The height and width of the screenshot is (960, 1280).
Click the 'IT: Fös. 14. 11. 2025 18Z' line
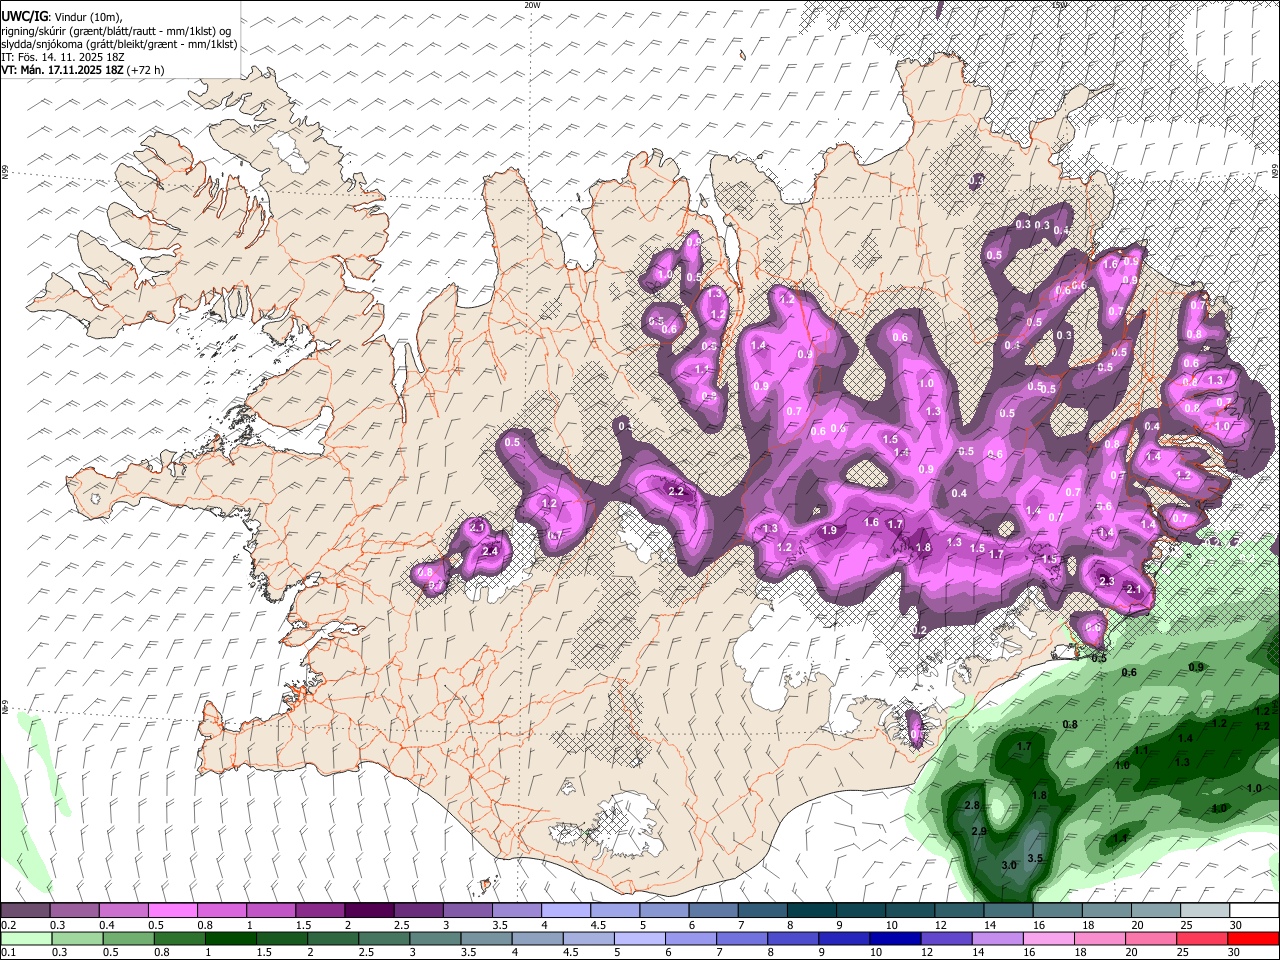click(x=63, y=57)
